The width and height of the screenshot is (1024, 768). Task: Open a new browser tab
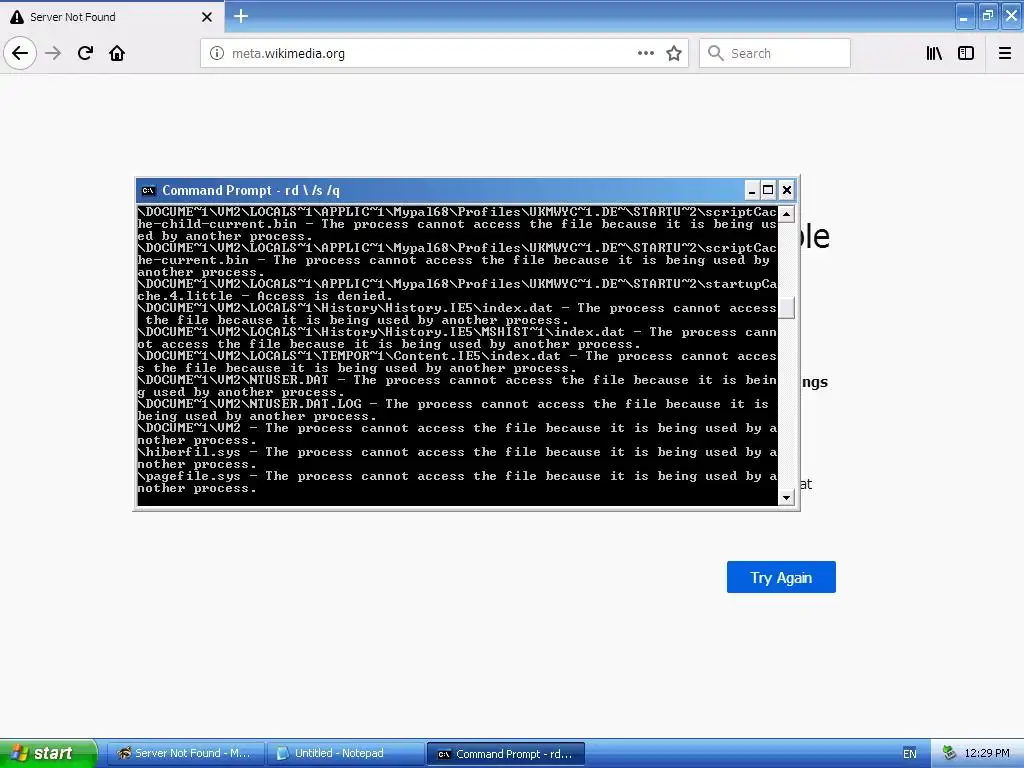[x=240, y=16]
